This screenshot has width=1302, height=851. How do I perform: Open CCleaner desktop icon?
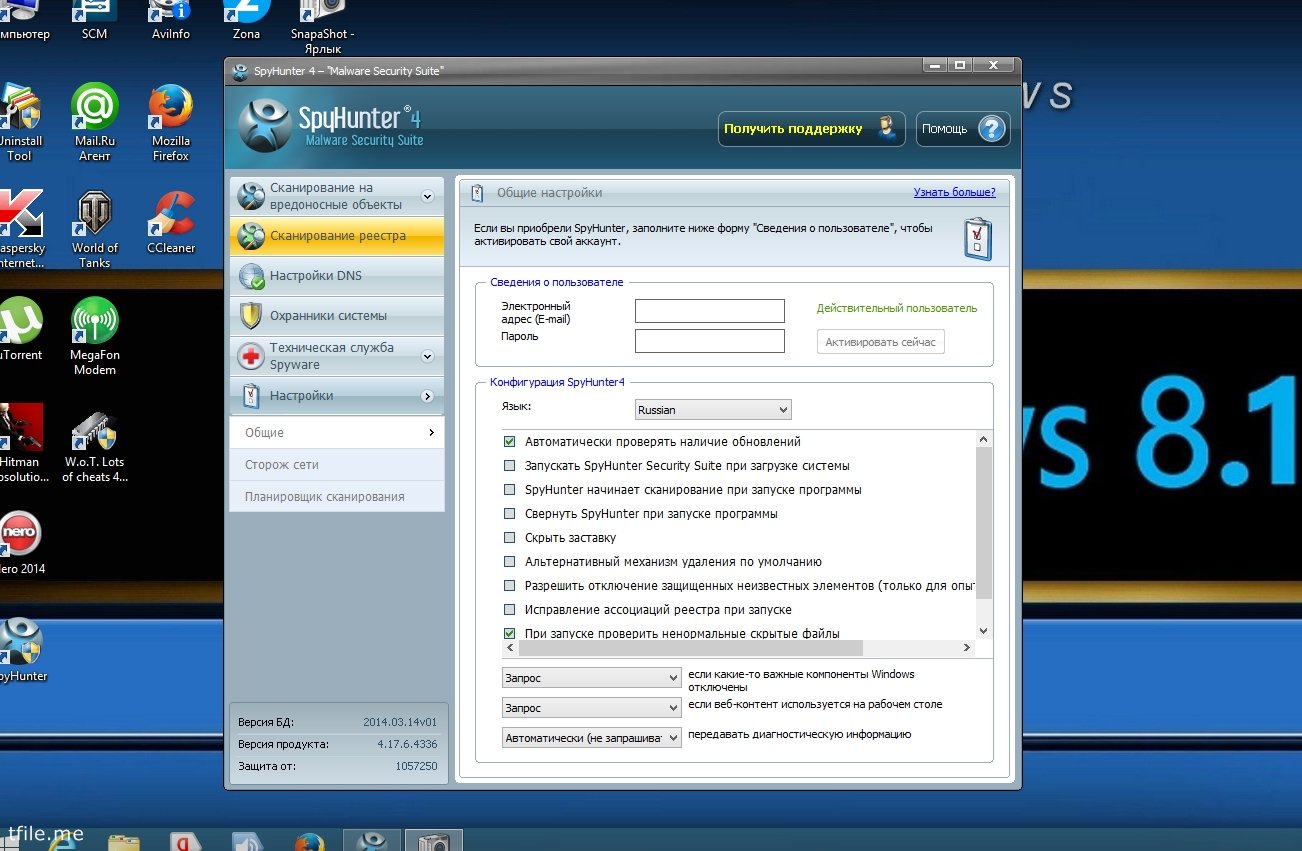171,222
